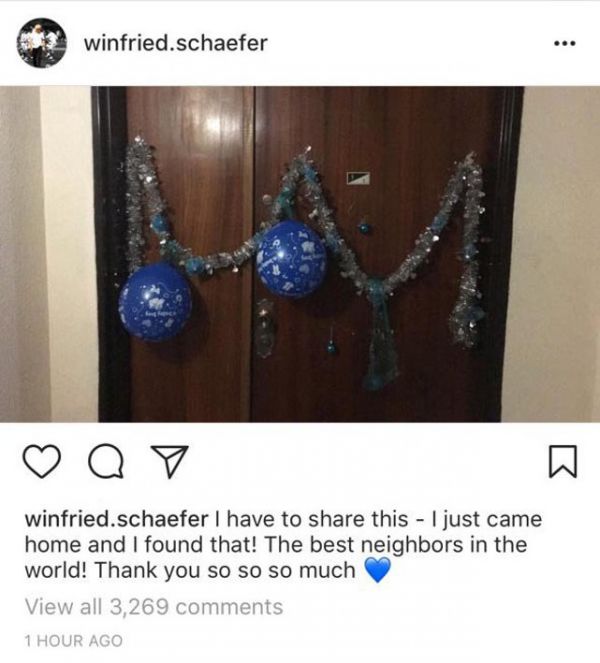600x663 pixels.
Task: Click the caption phrase 'Thank you so so so much'
Action: point(225,570)
